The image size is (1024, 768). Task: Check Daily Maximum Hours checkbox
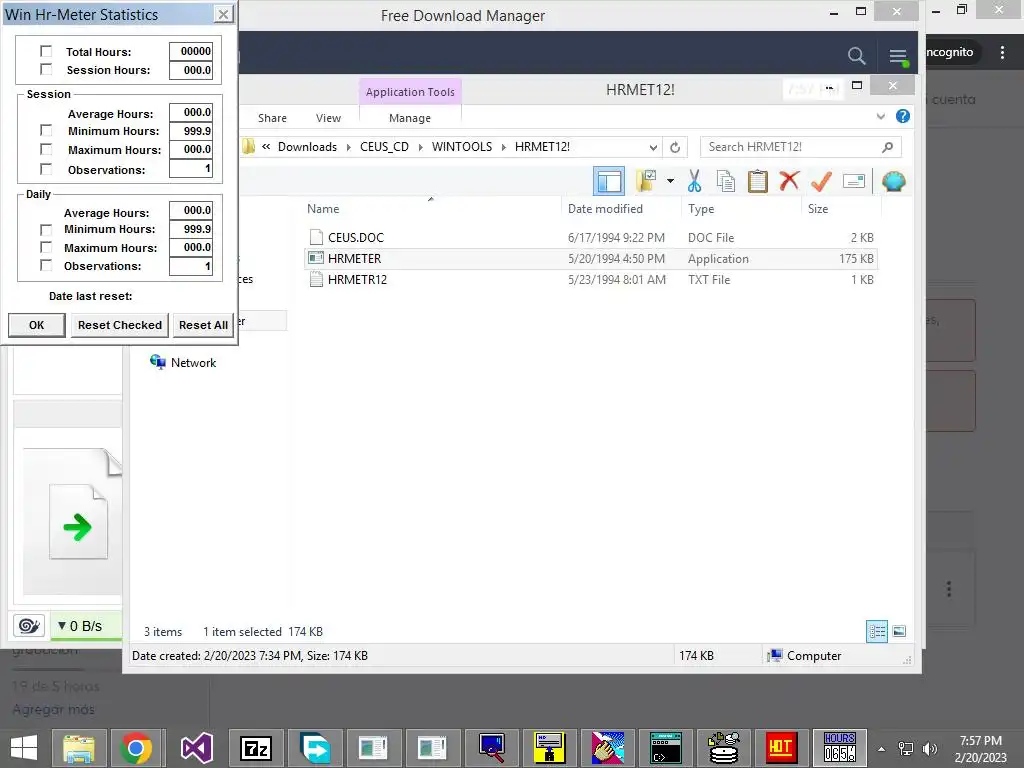point(46,248)
